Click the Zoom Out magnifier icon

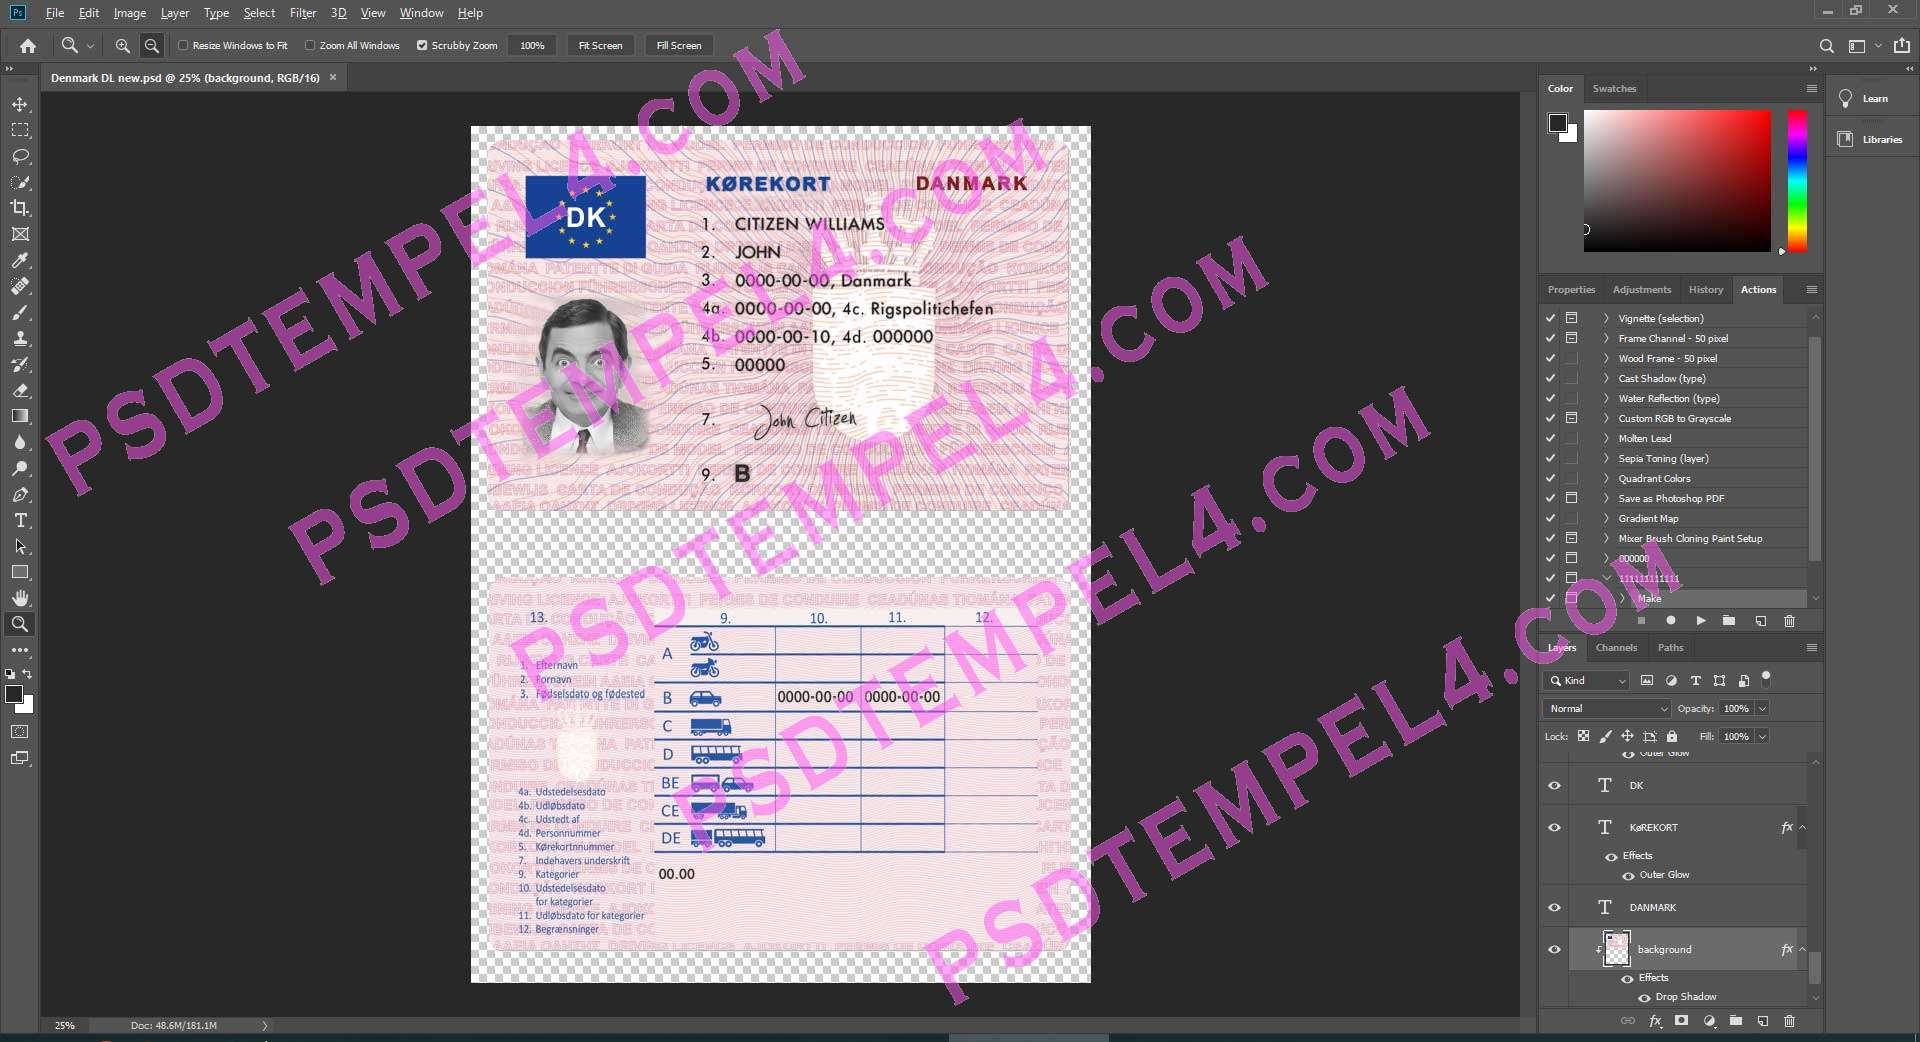[152, 46]
